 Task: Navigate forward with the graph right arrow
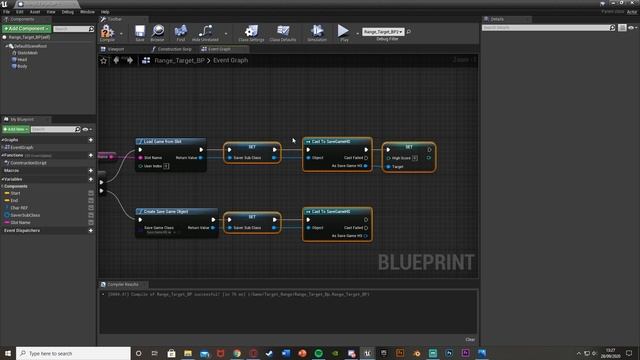click(x=130, y=60)
